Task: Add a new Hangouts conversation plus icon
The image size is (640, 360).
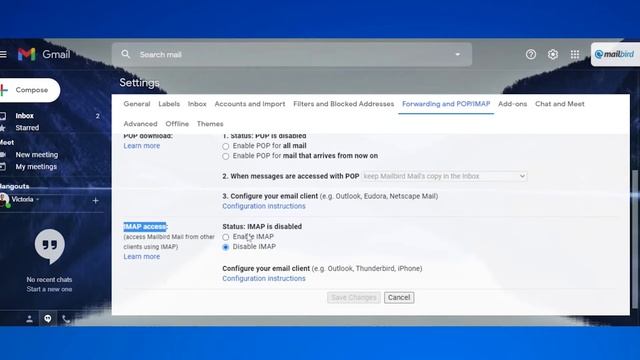Action: [95, 201]
